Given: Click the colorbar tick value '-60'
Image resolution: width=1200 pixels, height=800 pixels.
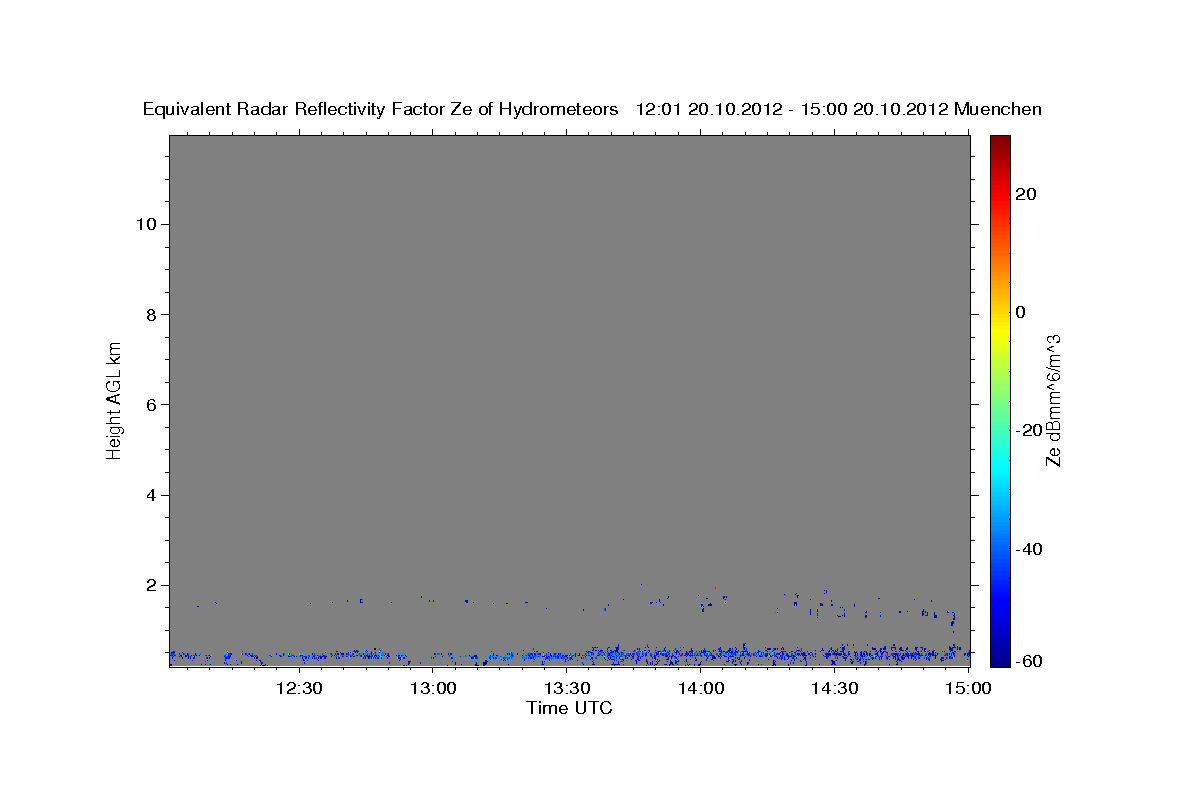Looking at the screenshot, I should point(1028,661).
